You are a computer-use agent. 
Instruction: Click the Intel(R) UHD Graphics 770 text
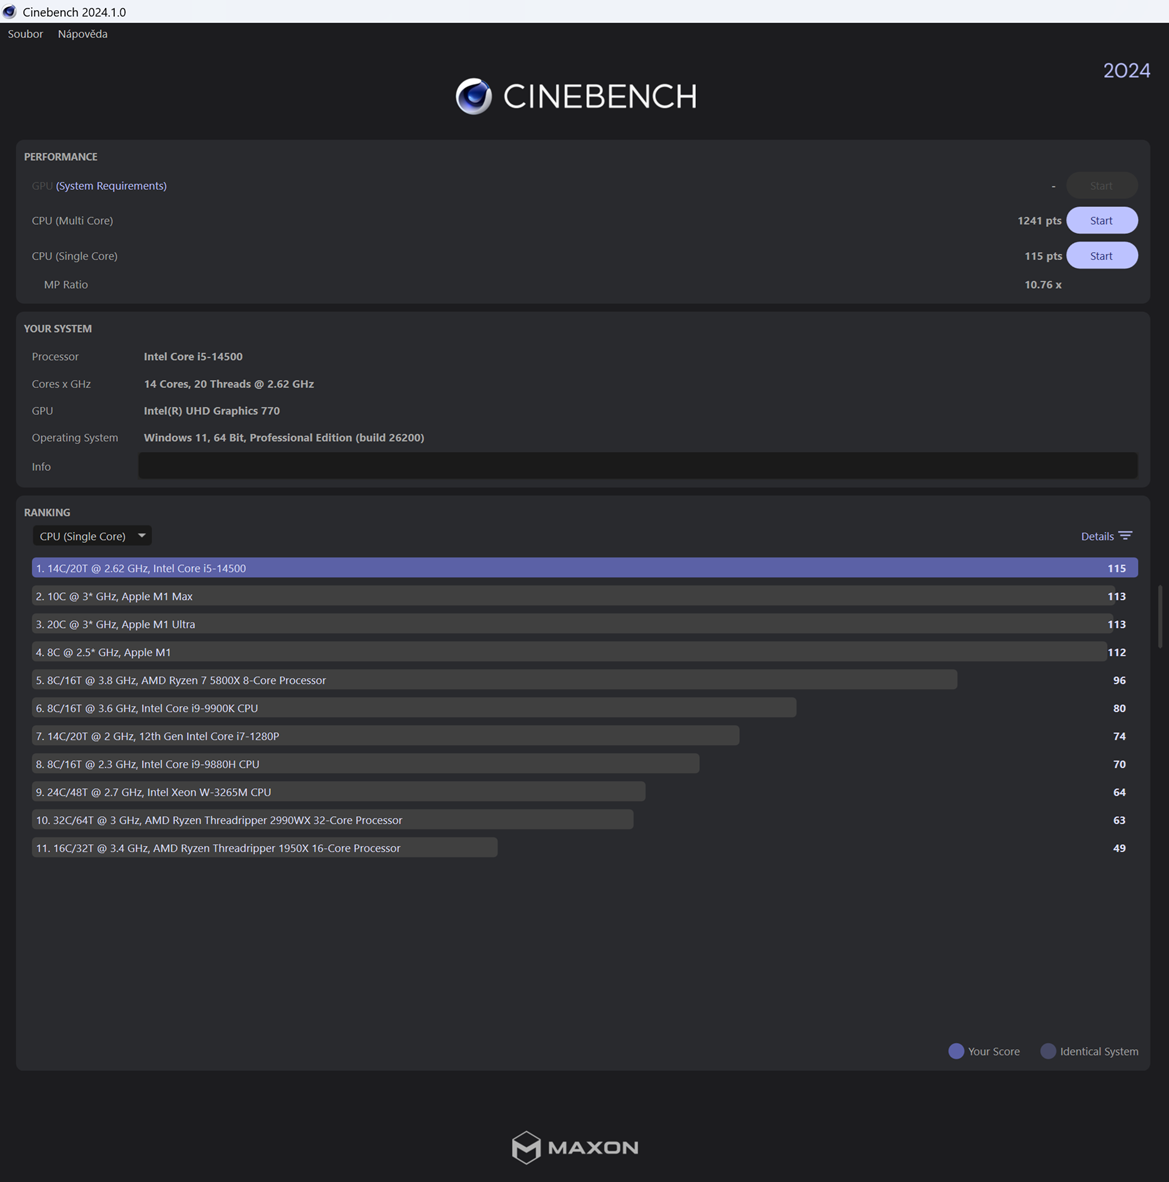pos(212,411)
